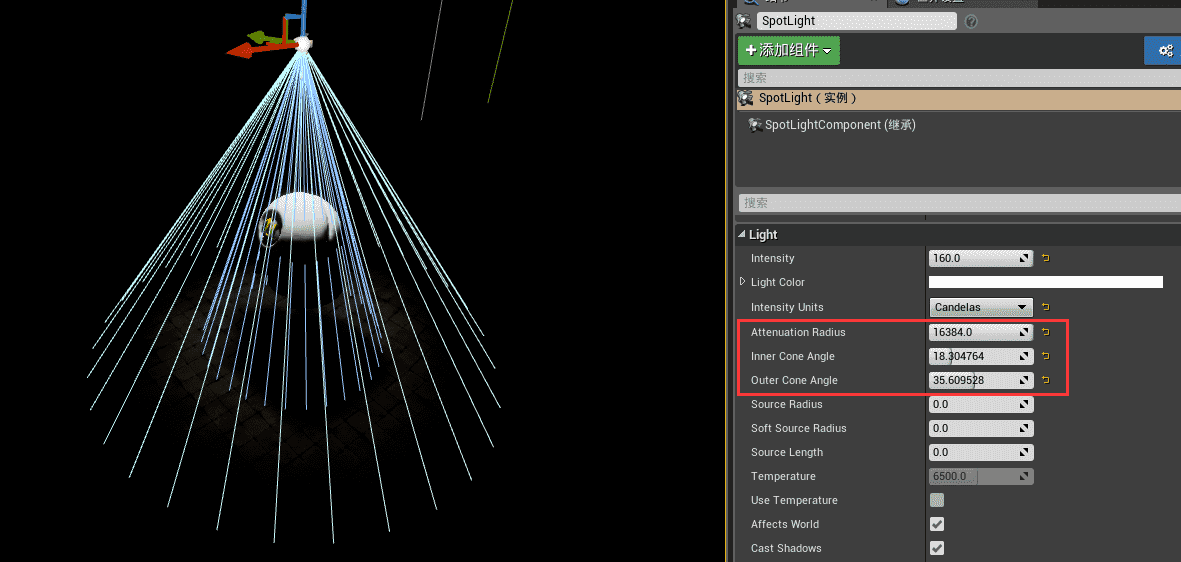
Task: Click the blue gears settings button
Action: [x=1165, y=50]
